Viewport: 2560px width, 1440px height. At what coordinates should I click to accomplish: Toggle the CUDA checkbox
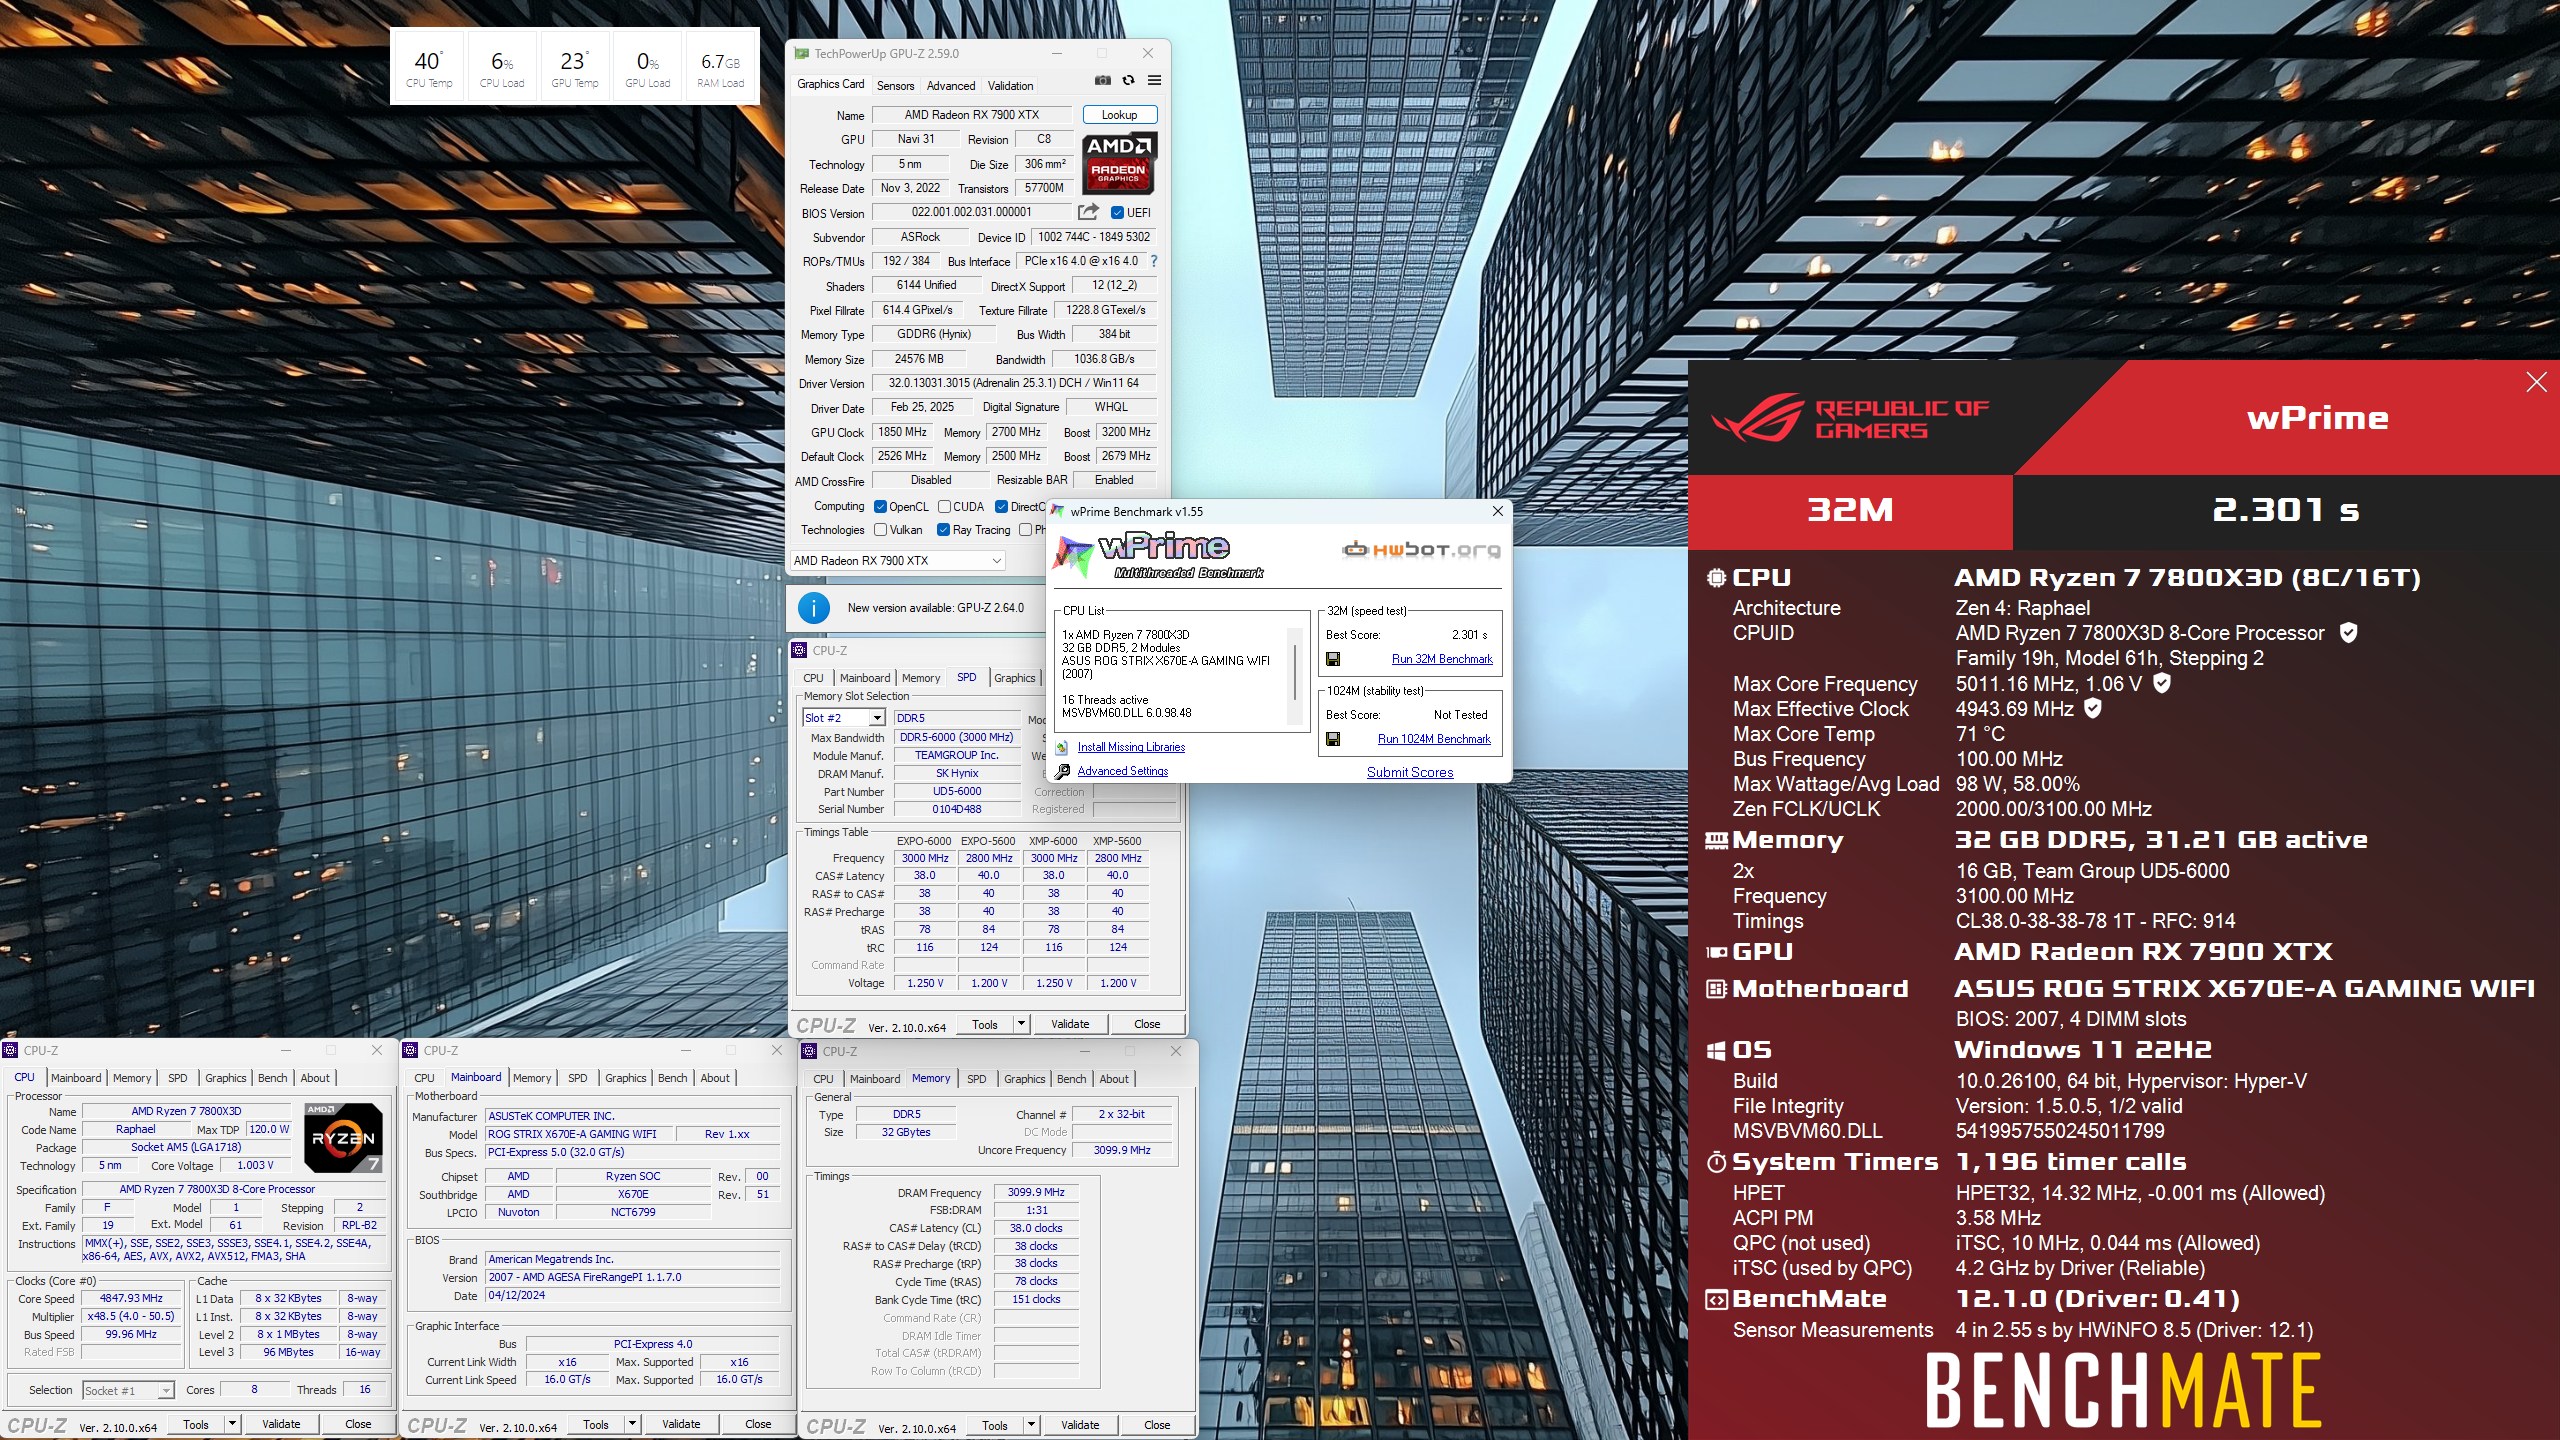944,506
